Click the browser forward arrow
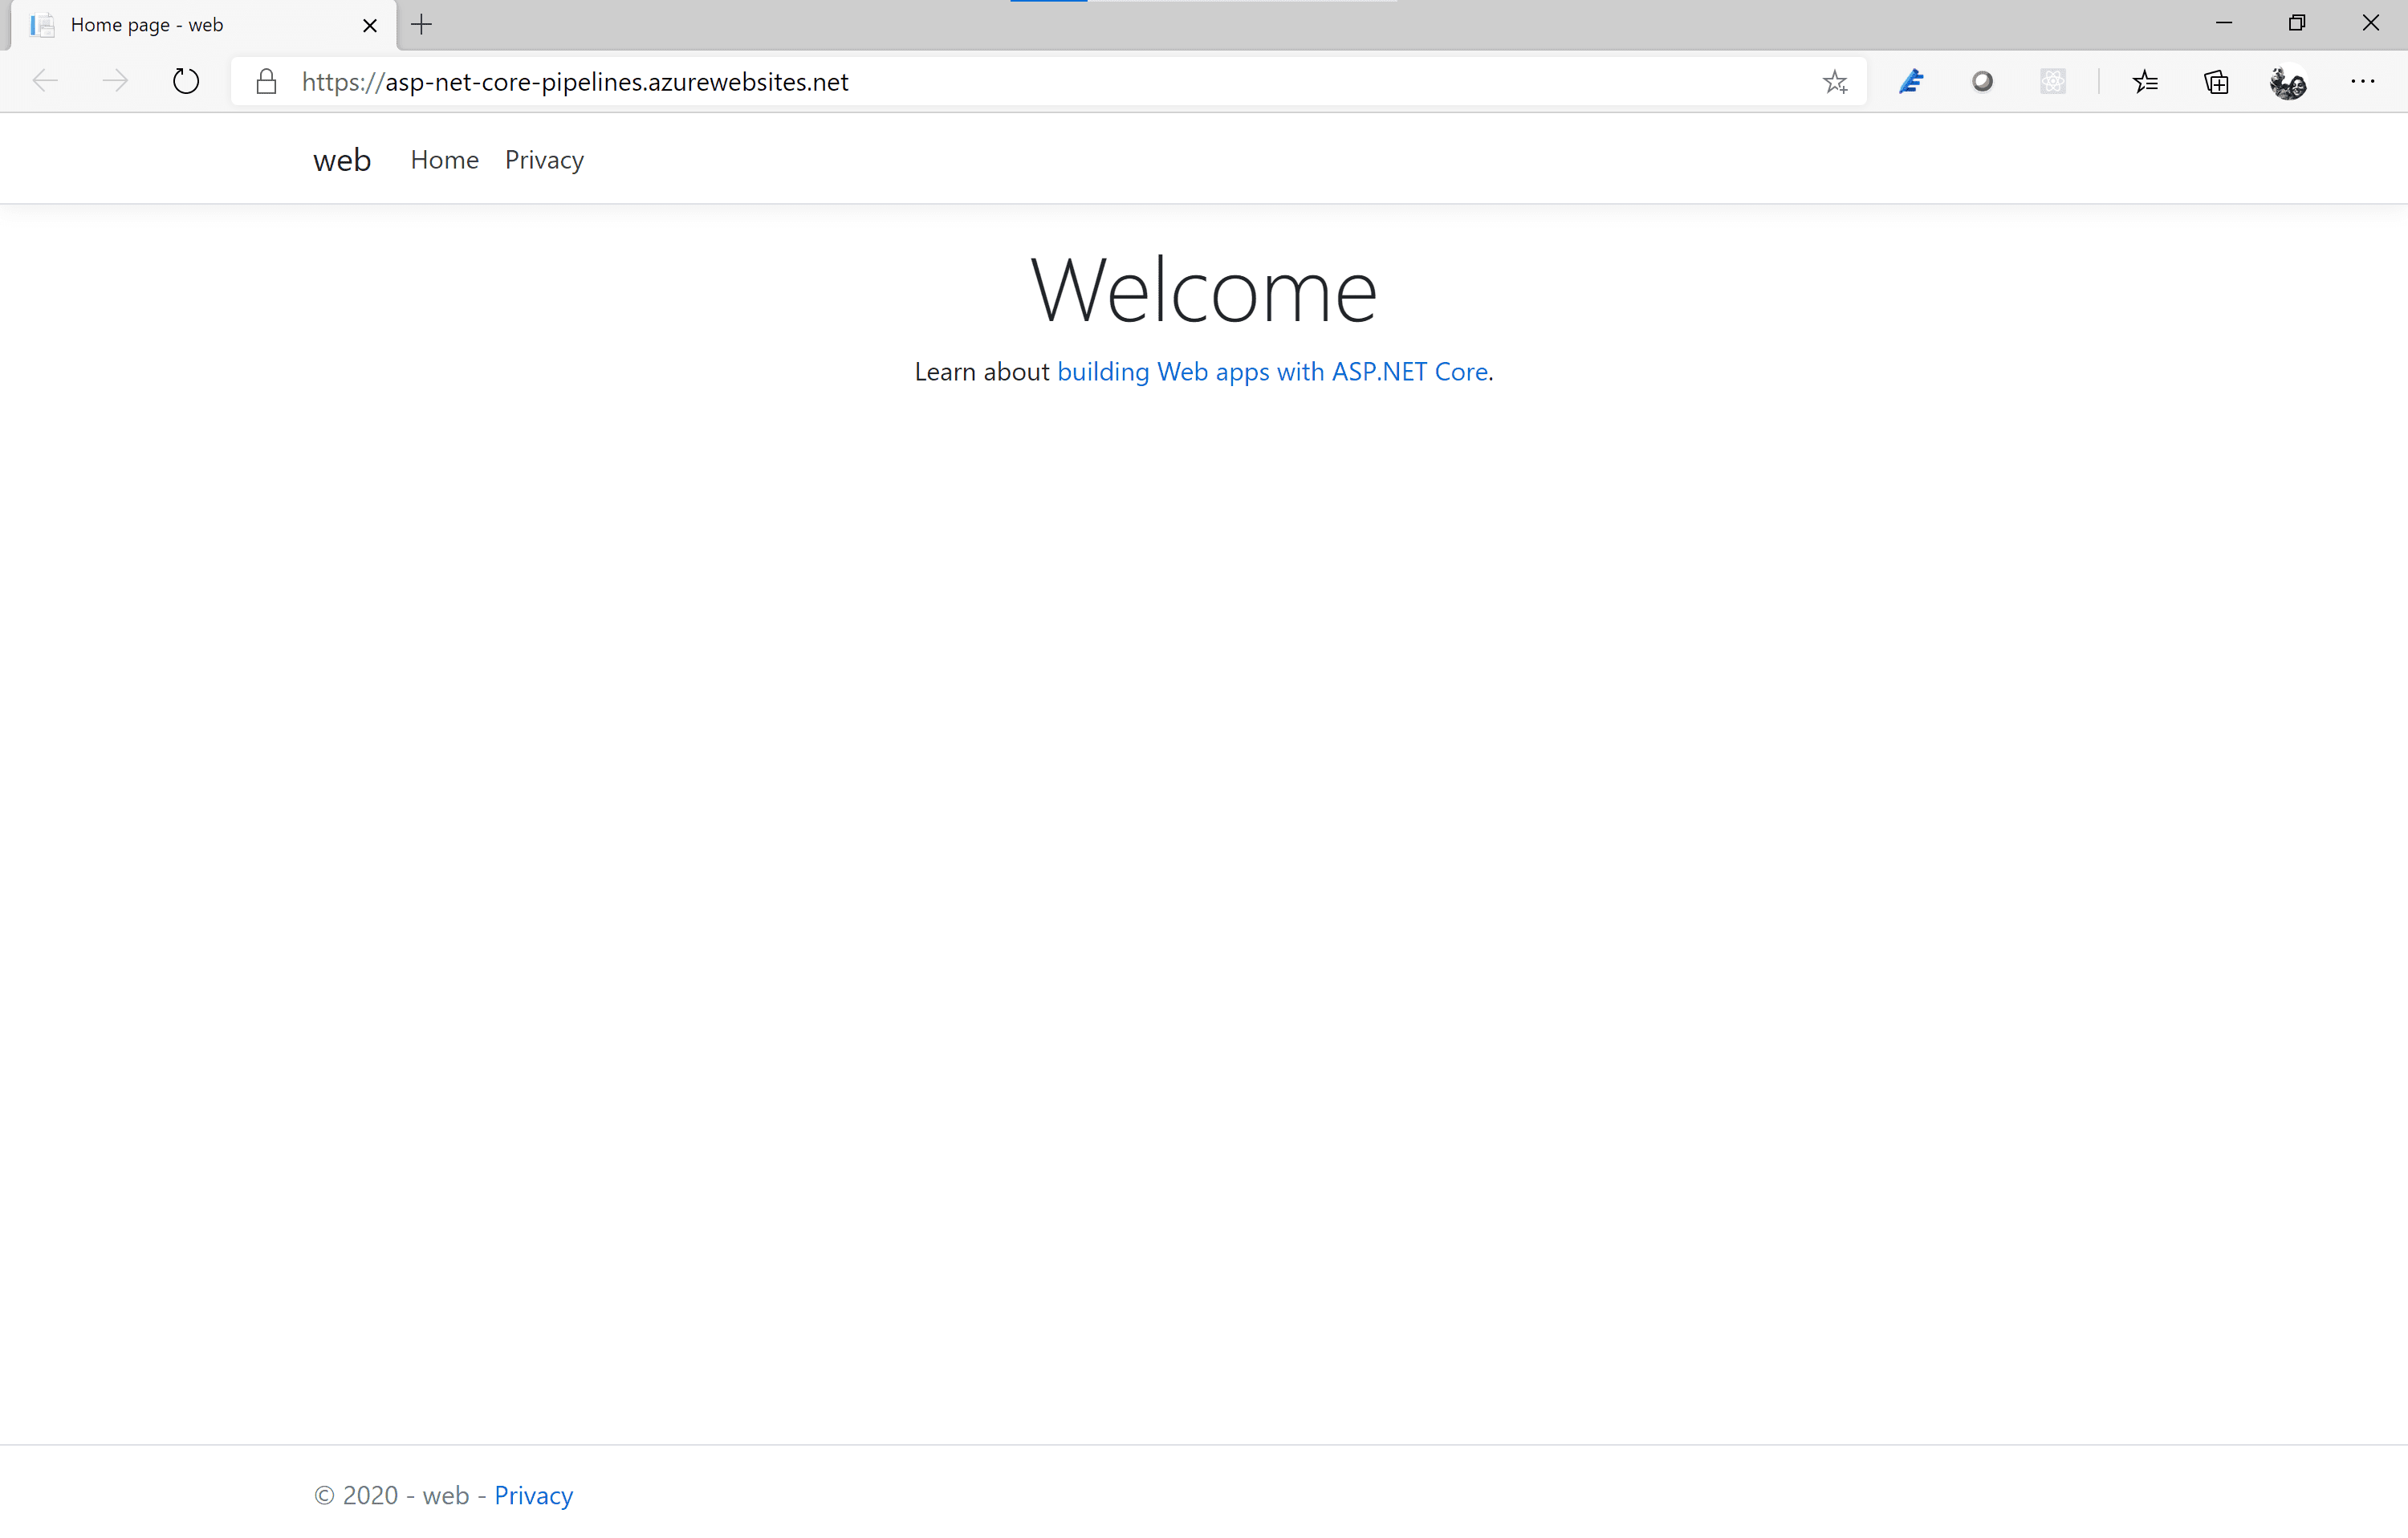Screen dimensions: 2408x1538 coord(116,81)
